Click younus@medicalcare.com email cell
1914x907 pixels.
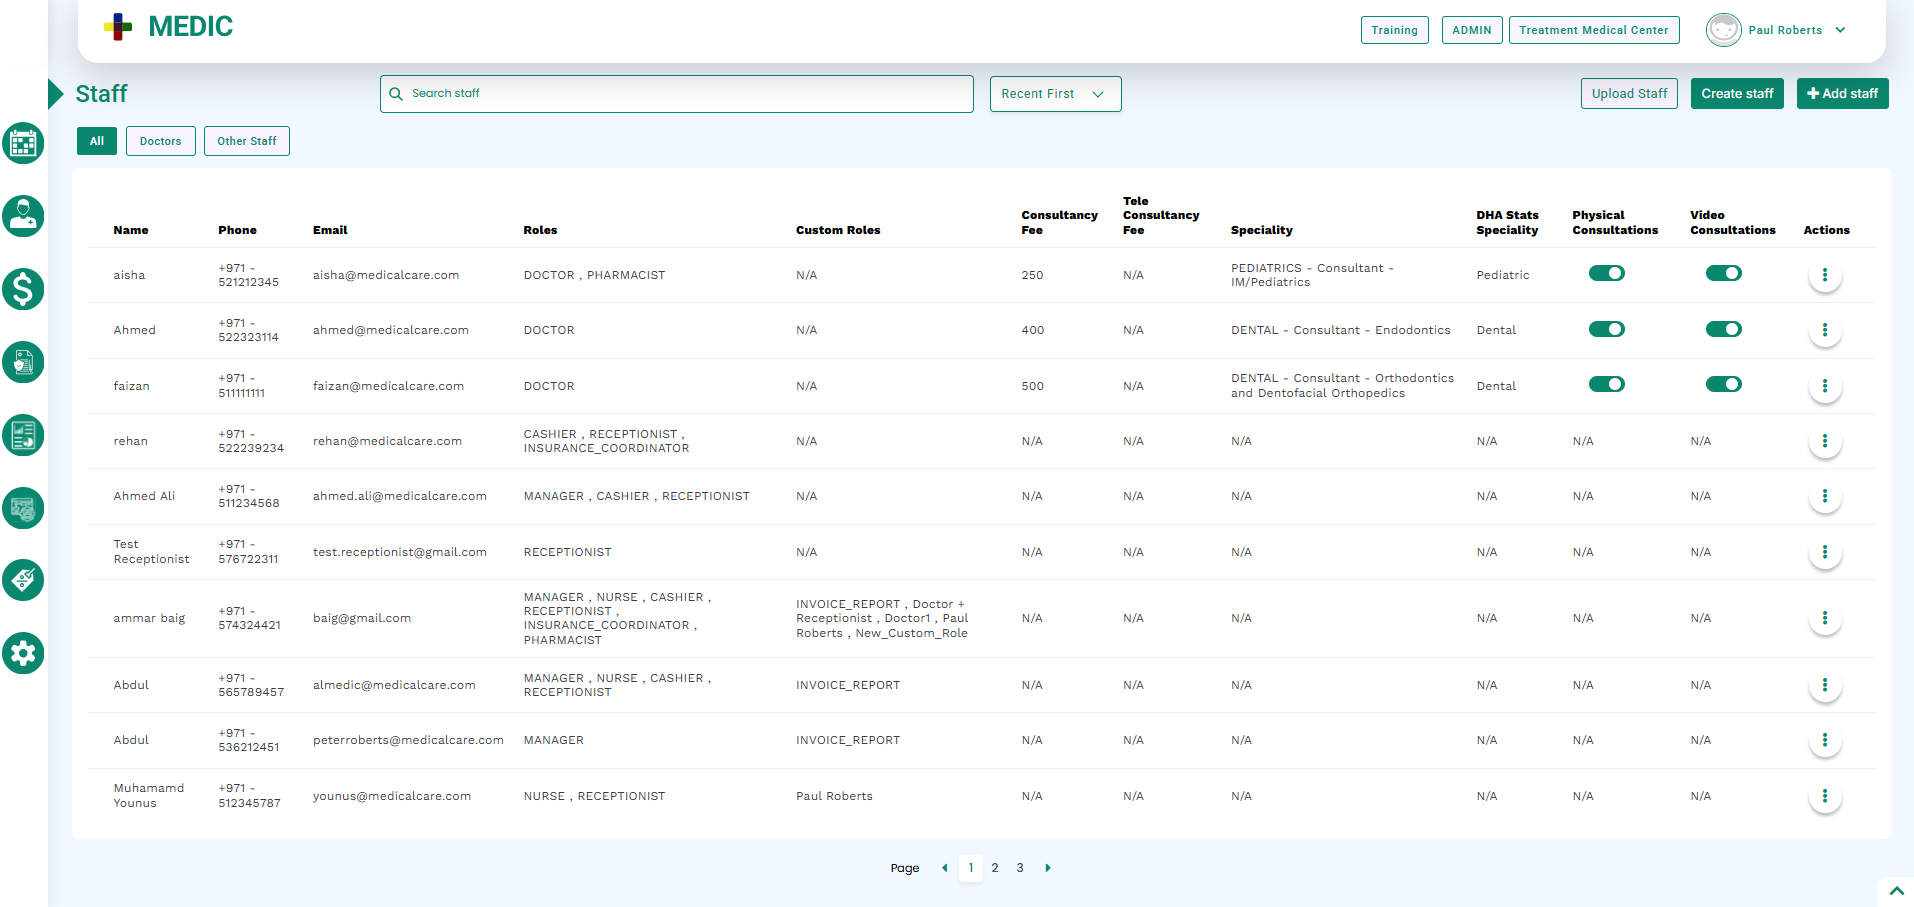(x=392, y=796)
